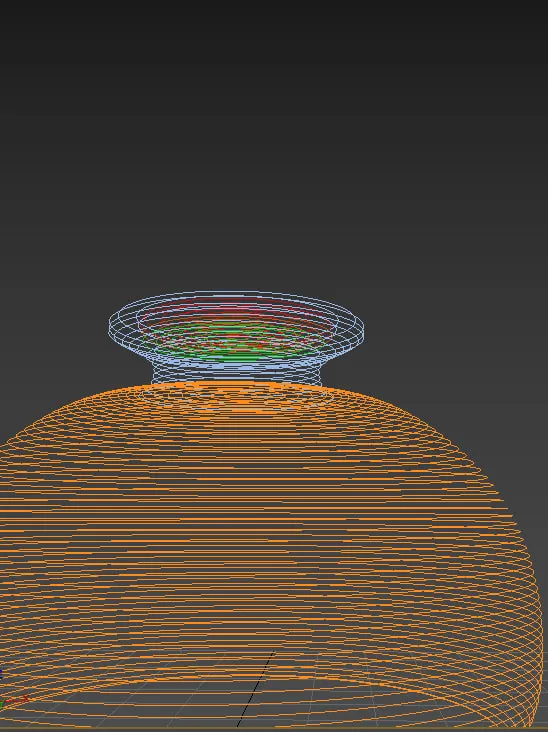Click the top end of the black line
Screen dimensions: 548x732
[273, 653]
